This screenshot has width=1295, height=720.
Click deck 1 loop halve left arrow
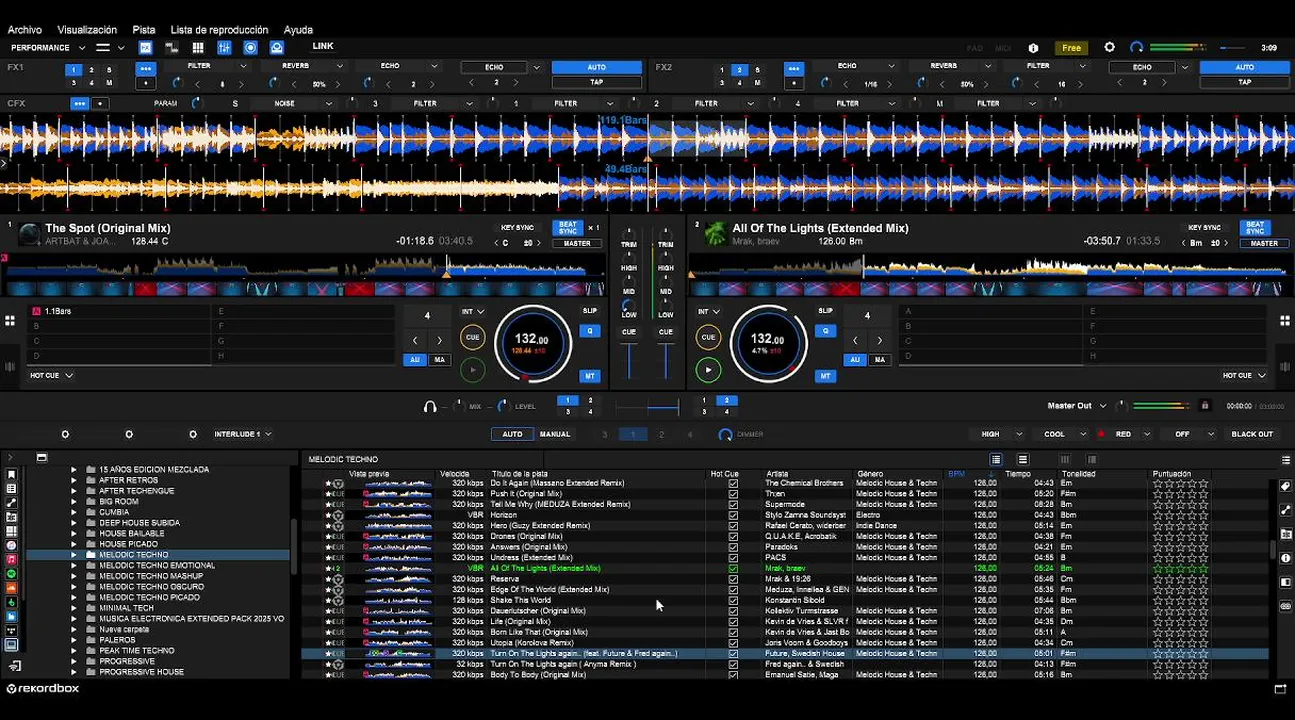click(415, 340)
